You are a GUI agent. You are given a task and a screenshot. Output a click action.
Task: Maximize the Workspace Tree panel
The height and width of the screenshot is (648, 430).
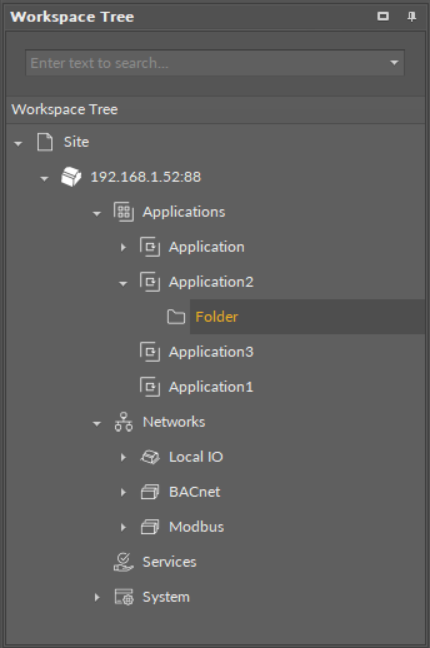tap(383, 16)
